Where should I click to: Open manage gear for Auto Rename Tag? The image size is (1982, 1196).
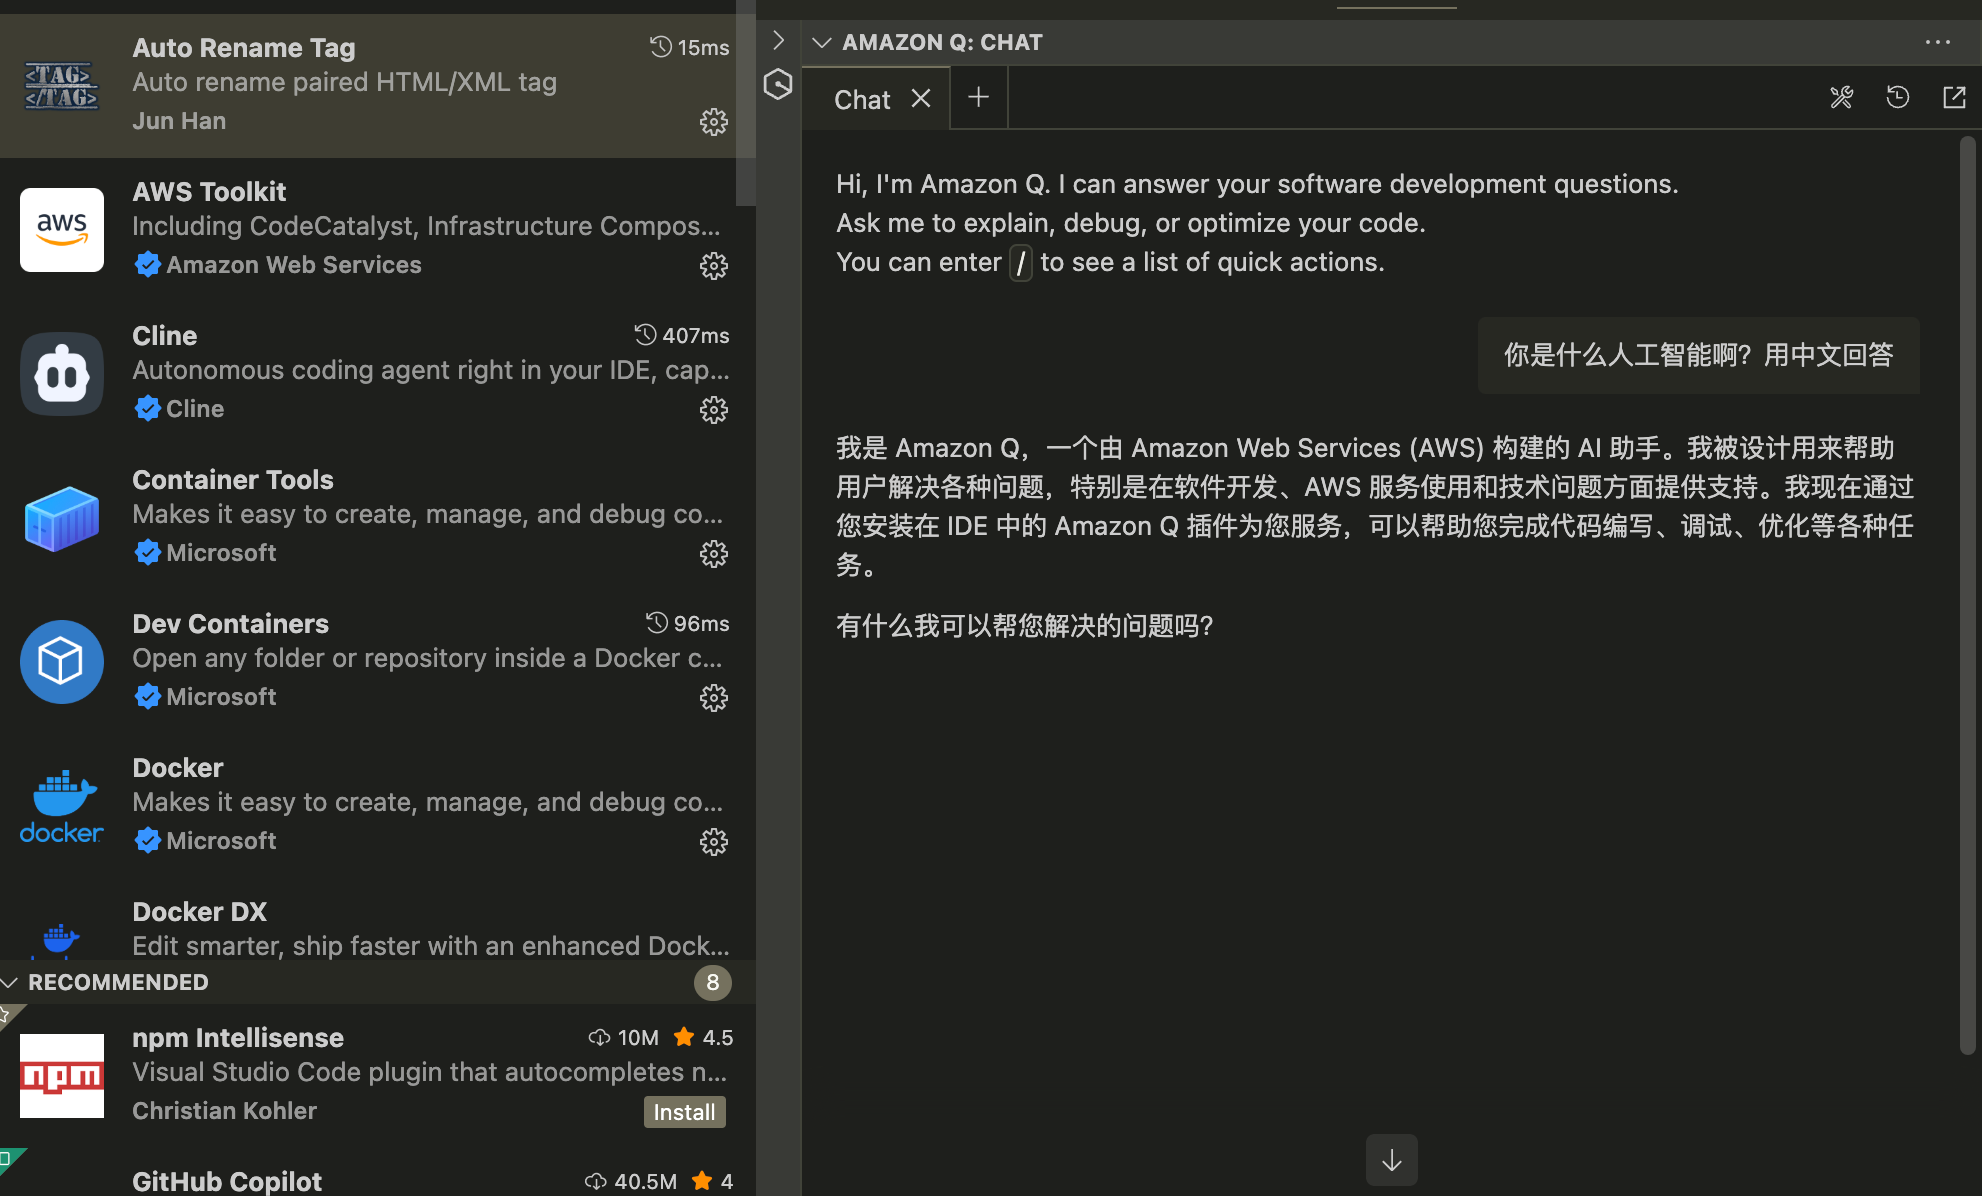[713, 122]
